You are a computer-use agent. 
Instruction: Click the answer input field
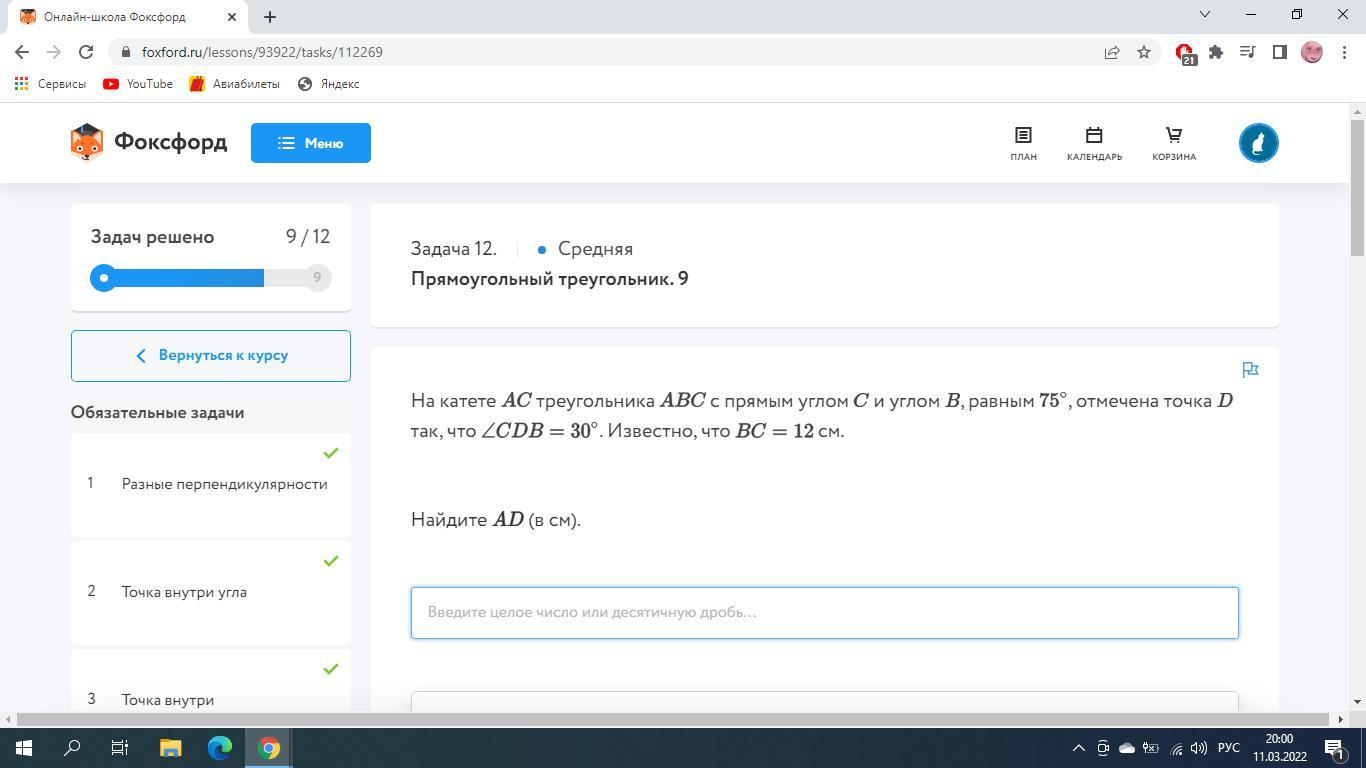(x=825, y=613)
